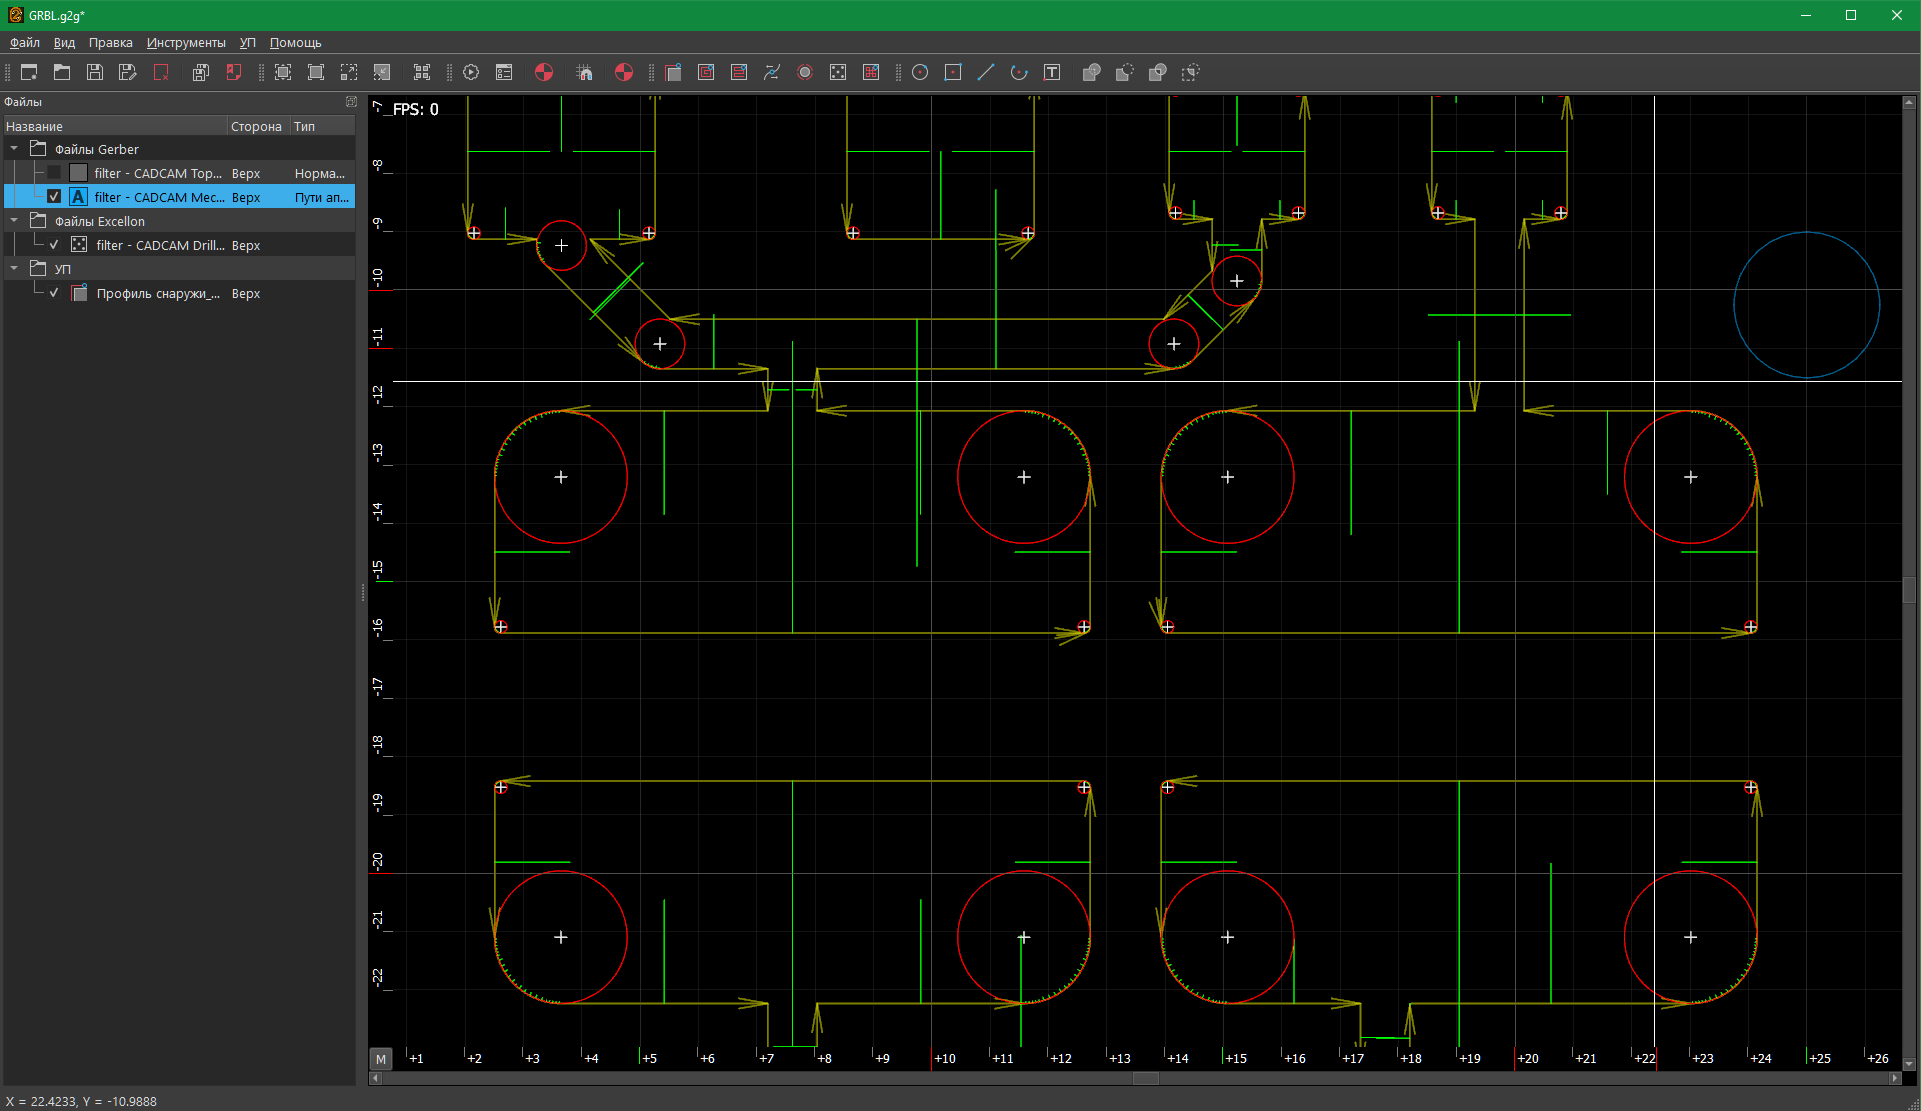1921x1111 pixels.
Task: Enable the filter CADCAM Top layer checkbox
Action: (x=54, y=173)
